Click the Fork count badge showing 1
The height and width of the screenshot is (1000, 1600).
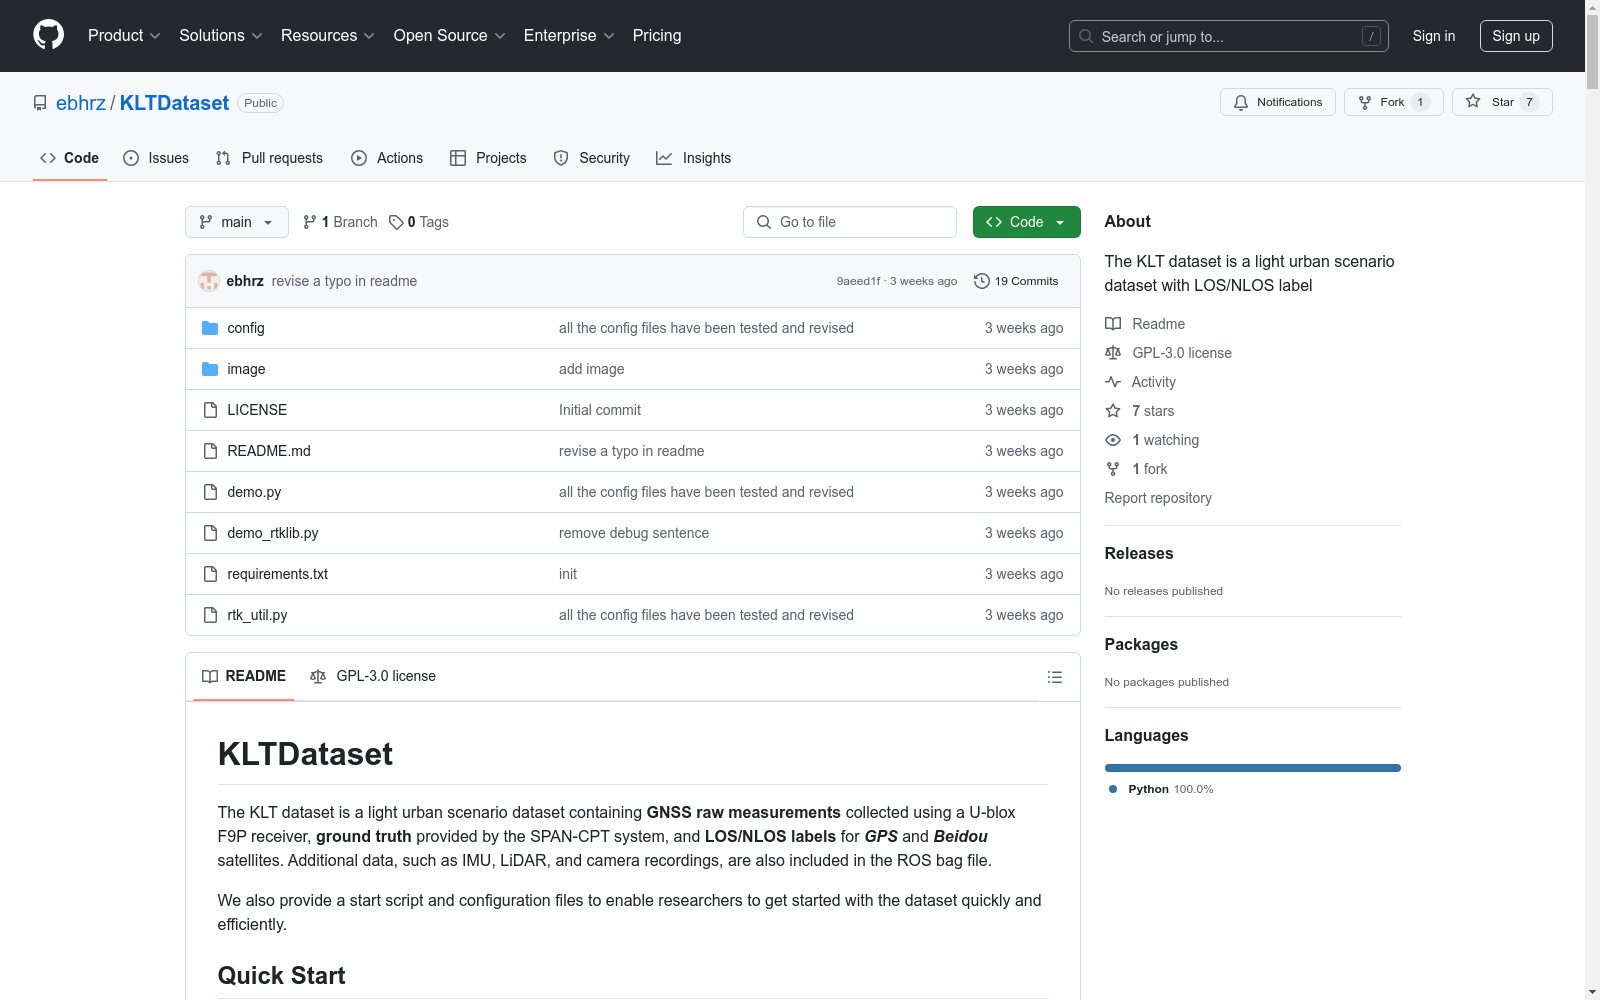tap(1420, 102)
